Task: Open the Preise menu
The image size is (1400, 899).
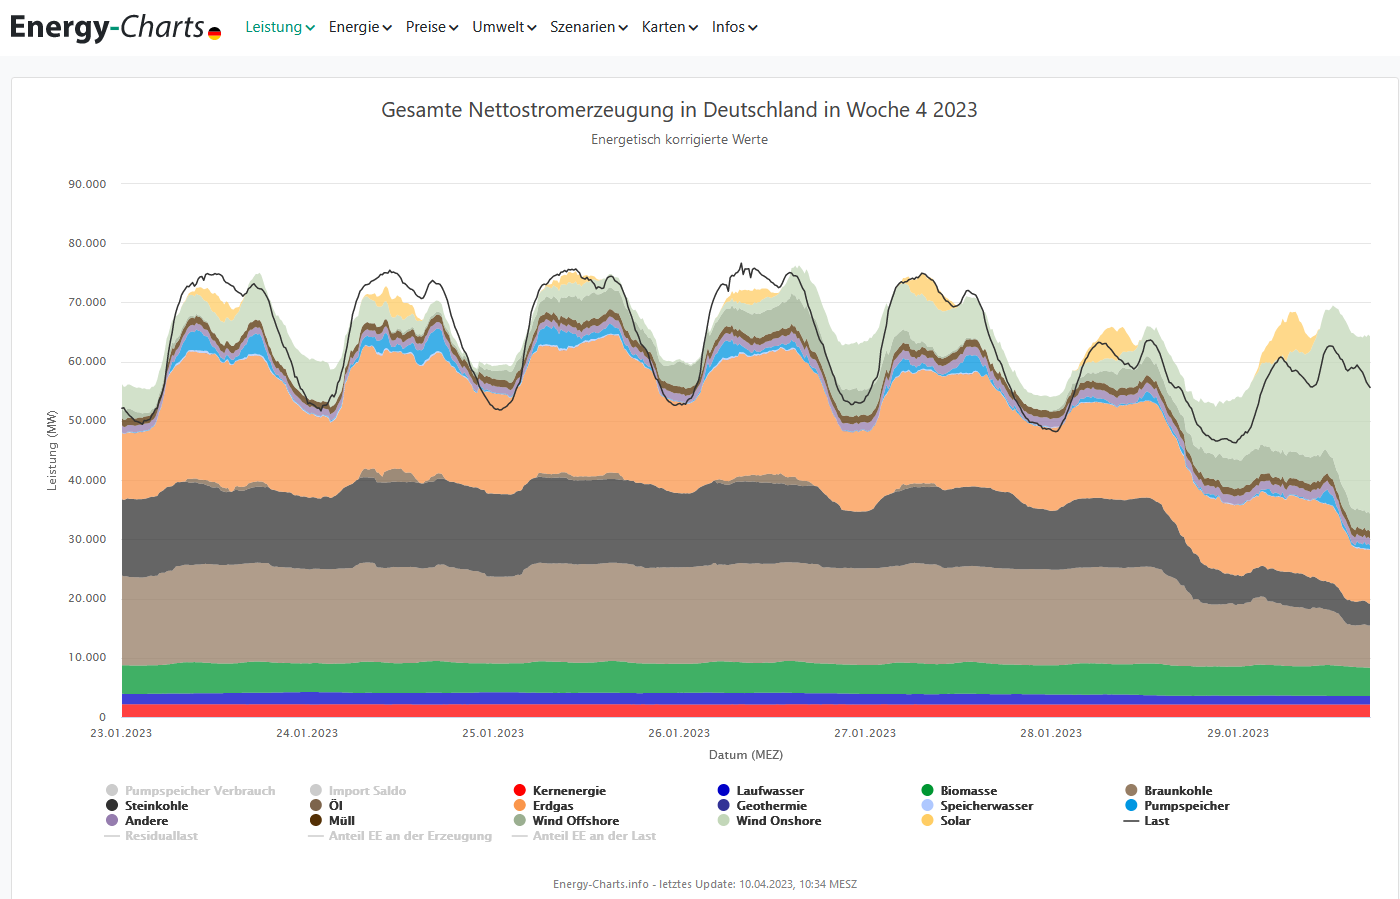Action: tap(432, 27)
